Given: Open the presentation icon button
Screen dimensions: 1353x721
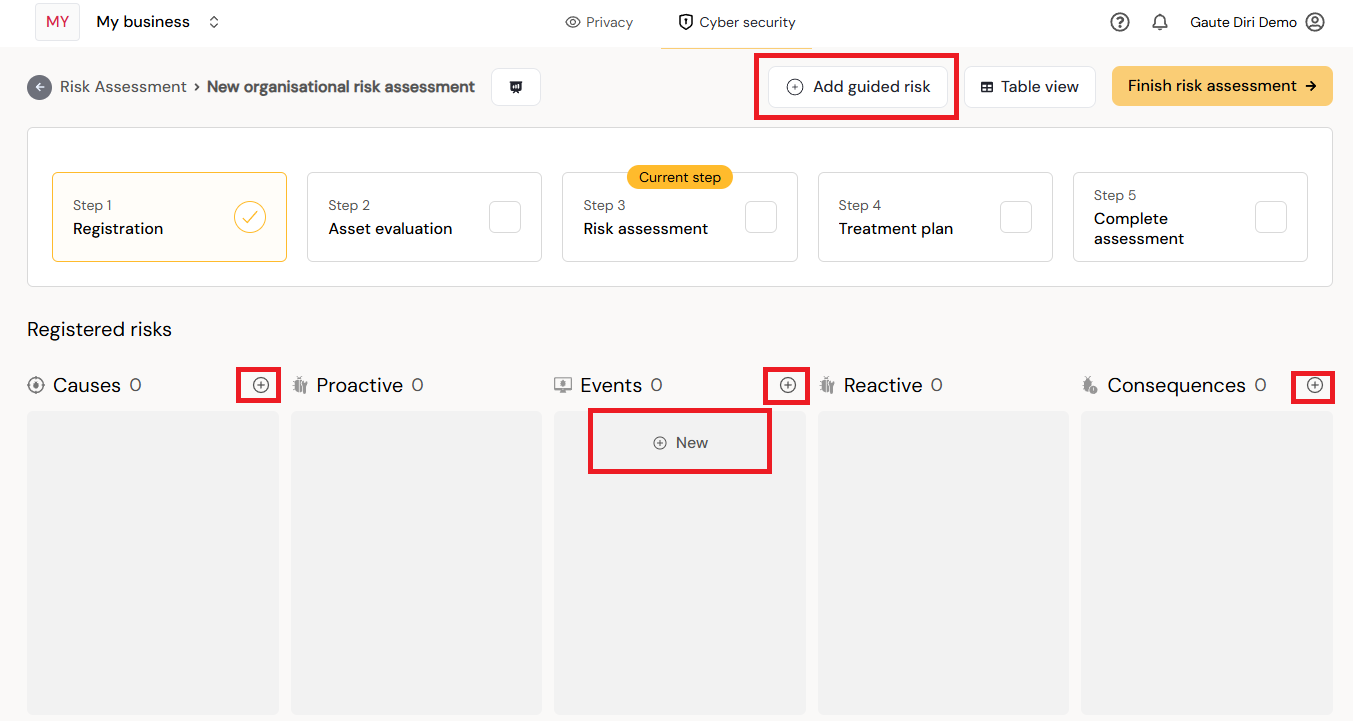Looking at the screenshot, I should pyautogui.click(x=516, y=87).
